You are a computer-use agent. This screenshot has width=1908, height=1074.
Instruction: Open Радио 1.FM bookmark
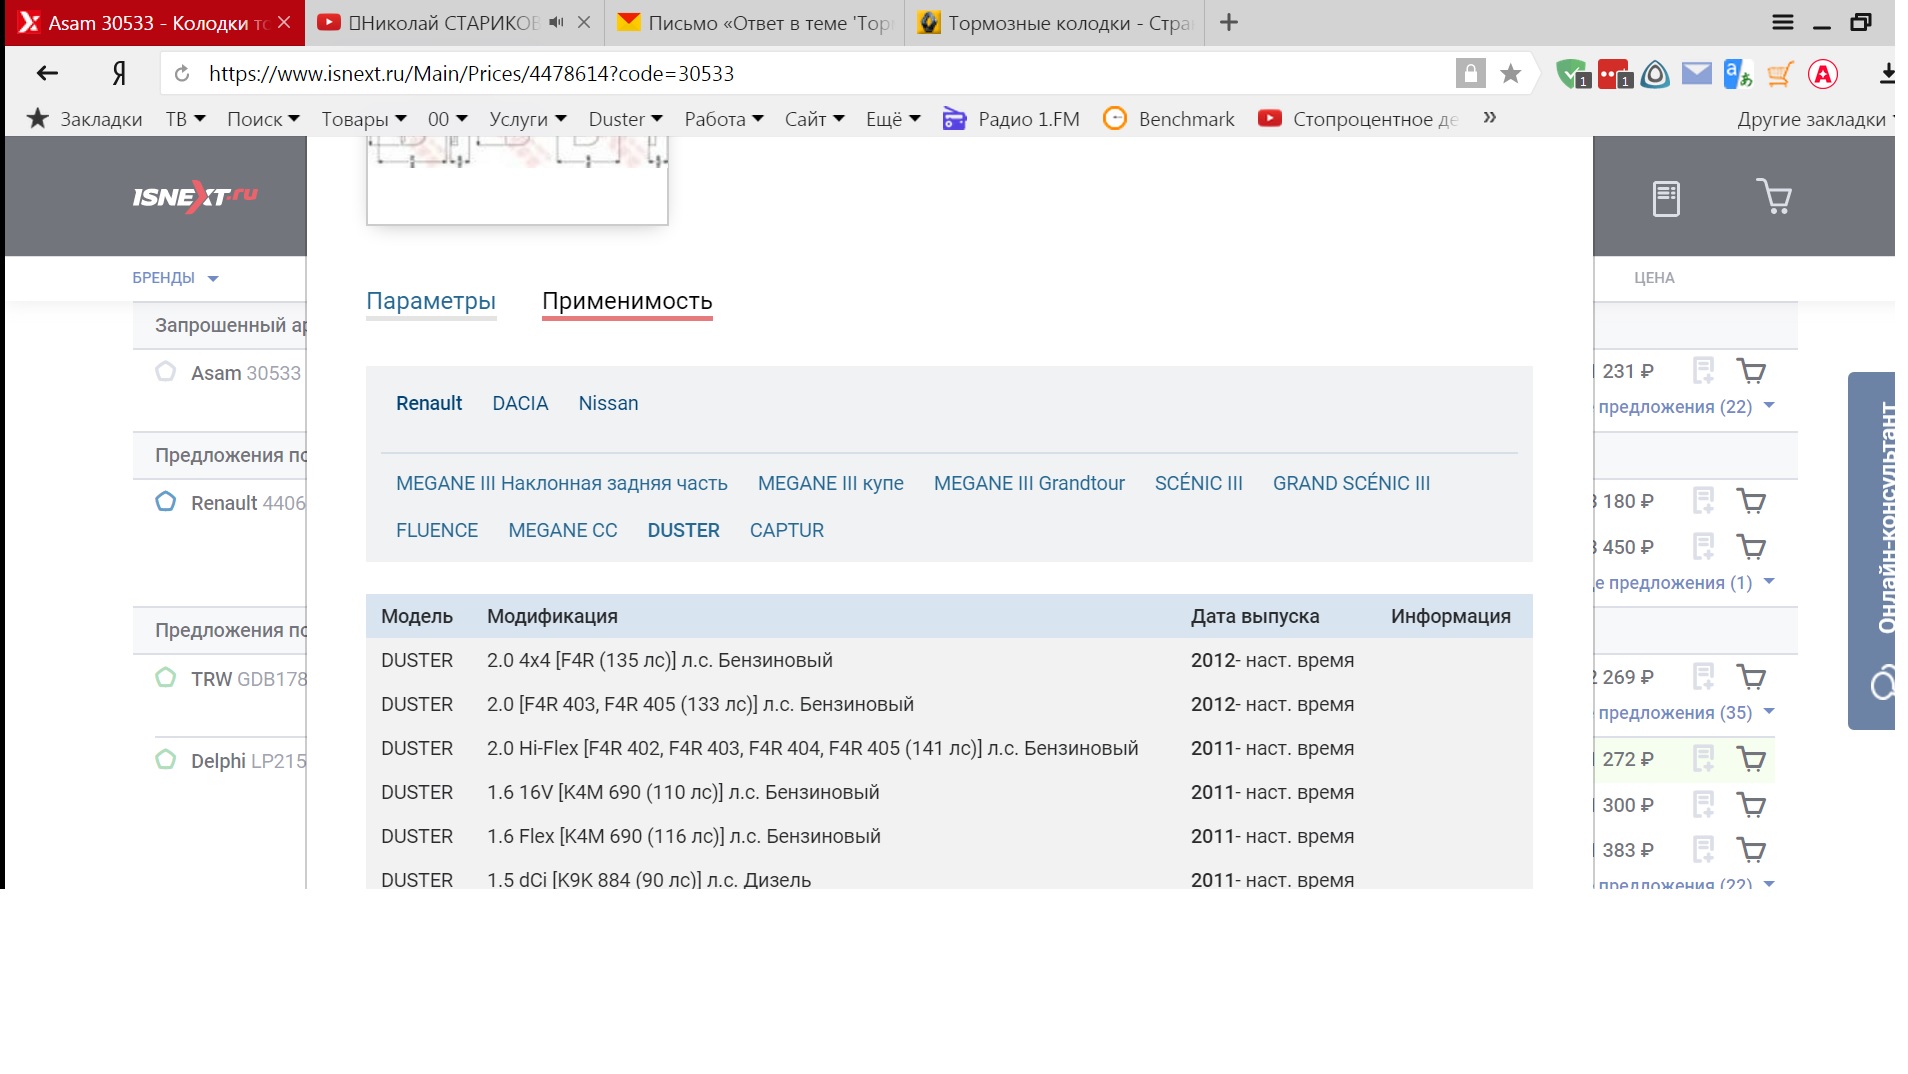pyautogui.click(x=1011, y=119)
